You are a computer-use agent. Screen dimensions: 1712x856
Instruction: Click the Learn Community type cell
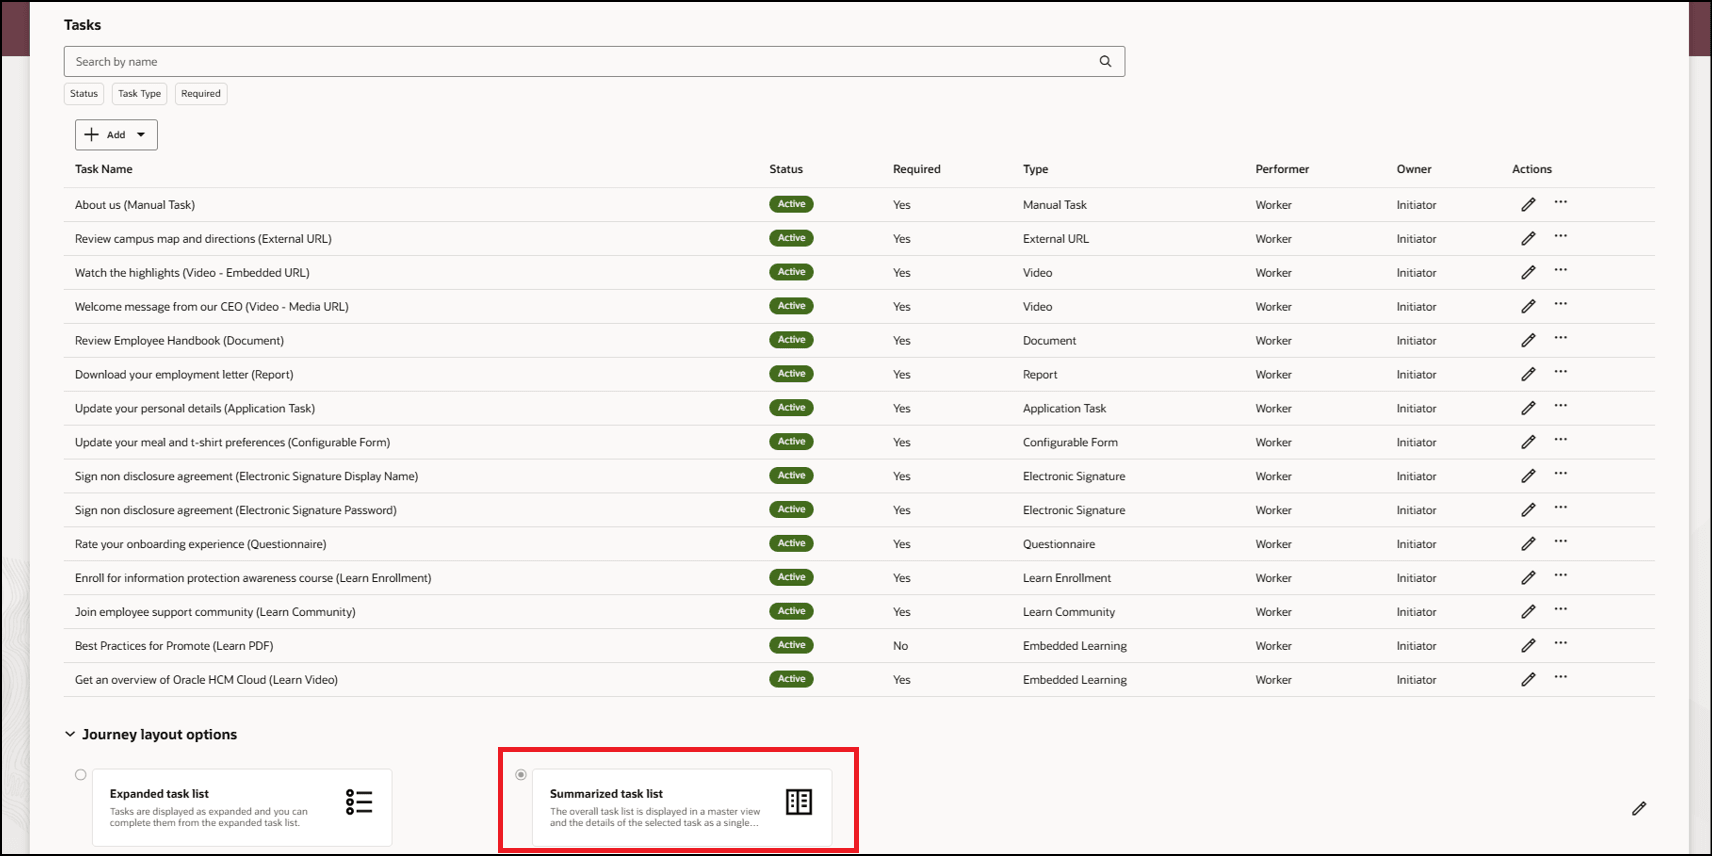pyautogui.click(x=1069, y=613)
